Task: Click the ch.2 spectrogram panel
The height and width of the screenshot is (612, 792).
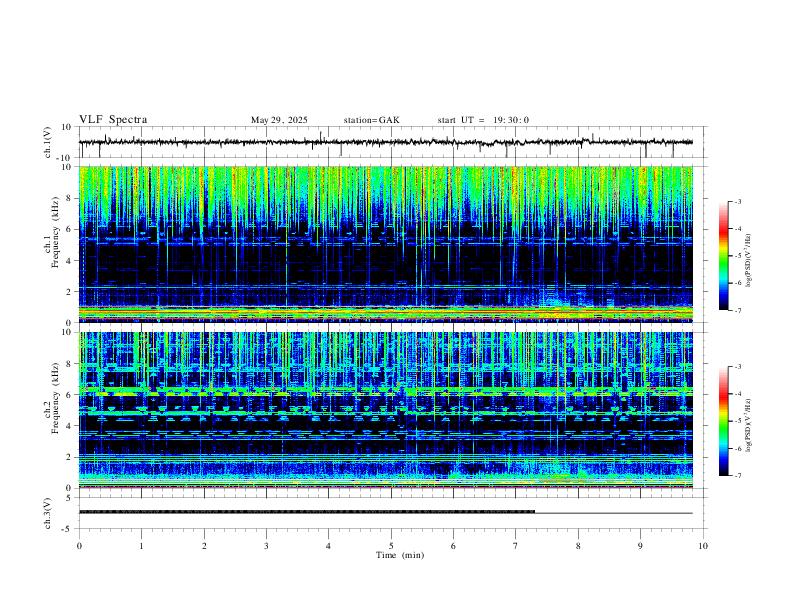Action: pos(385,410)
